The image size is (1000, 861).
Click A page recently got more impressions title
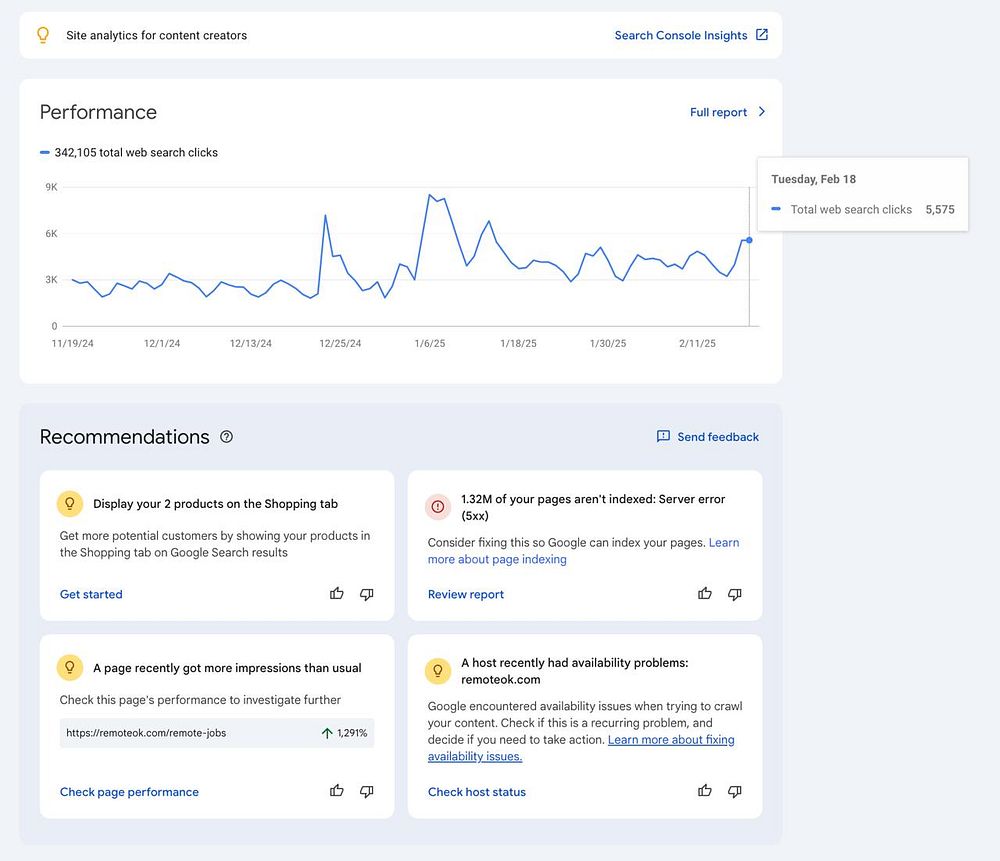click(227, 668)
